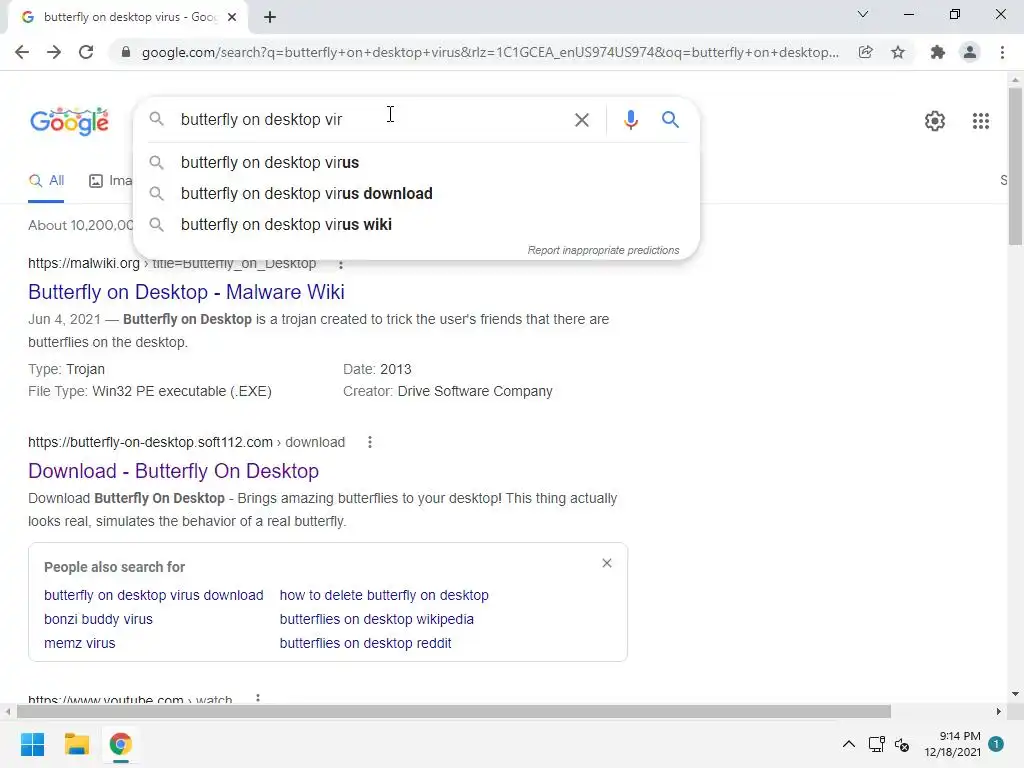Image resolution: width=1024 pixels, height=768 pixels.
Task: Open a new tab with plus button
Action: (x=270, y=17)
